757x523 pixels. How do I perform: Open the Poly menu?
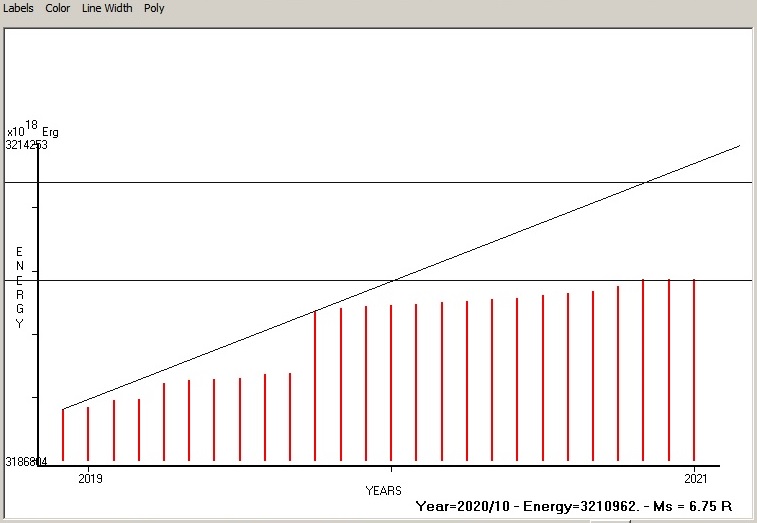click(154, 8)
